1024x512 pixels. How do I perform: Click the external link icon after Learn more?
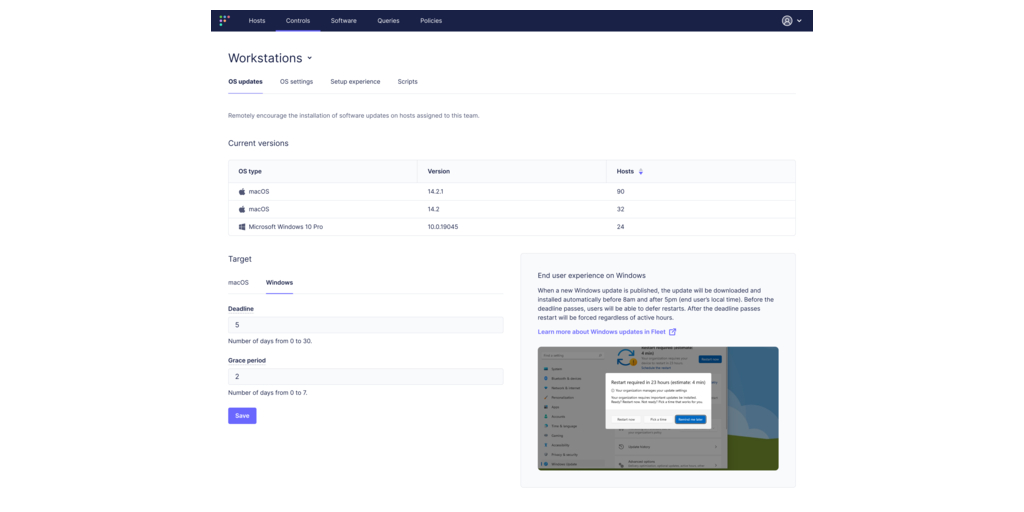[x=673, y=332]
